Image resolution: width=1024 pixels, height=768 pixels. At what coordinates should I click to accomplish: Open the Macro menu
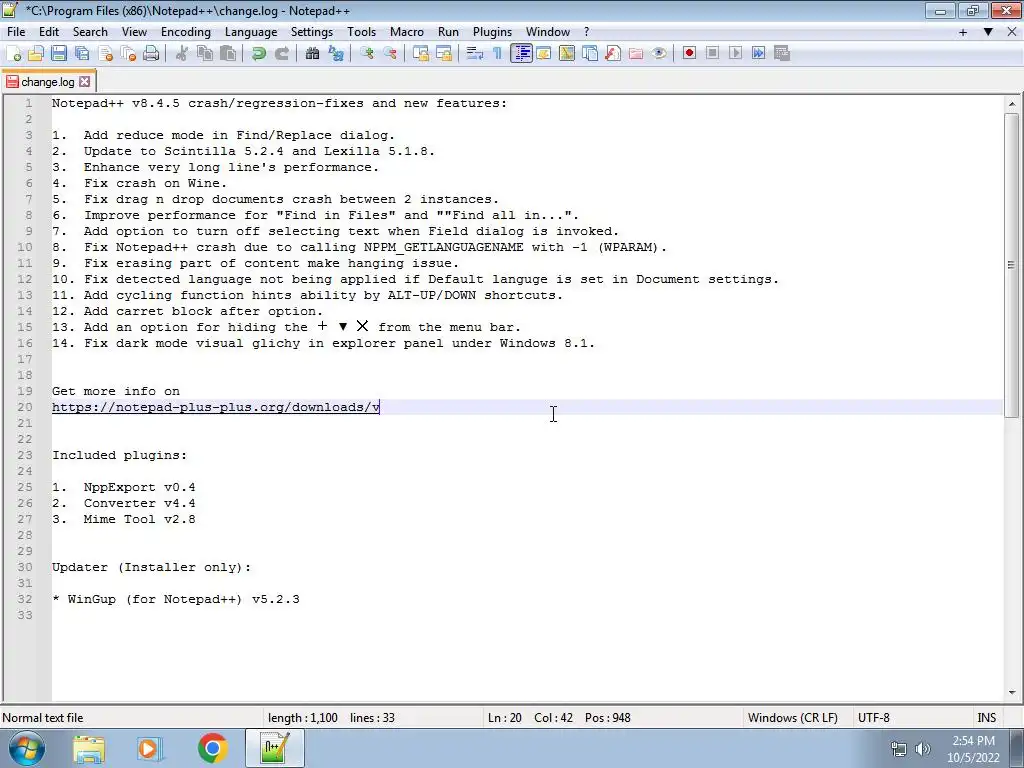click(407, 32)
